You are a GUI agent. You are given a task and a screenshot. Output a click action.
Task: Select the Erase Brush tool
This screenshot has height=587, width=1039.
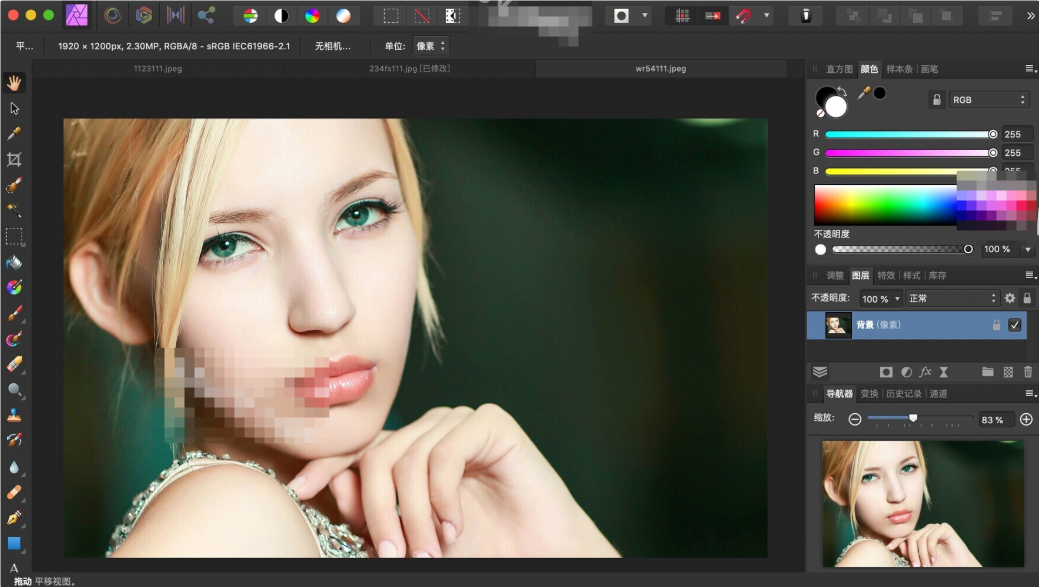pyautogui.click(x=14, y=364)
